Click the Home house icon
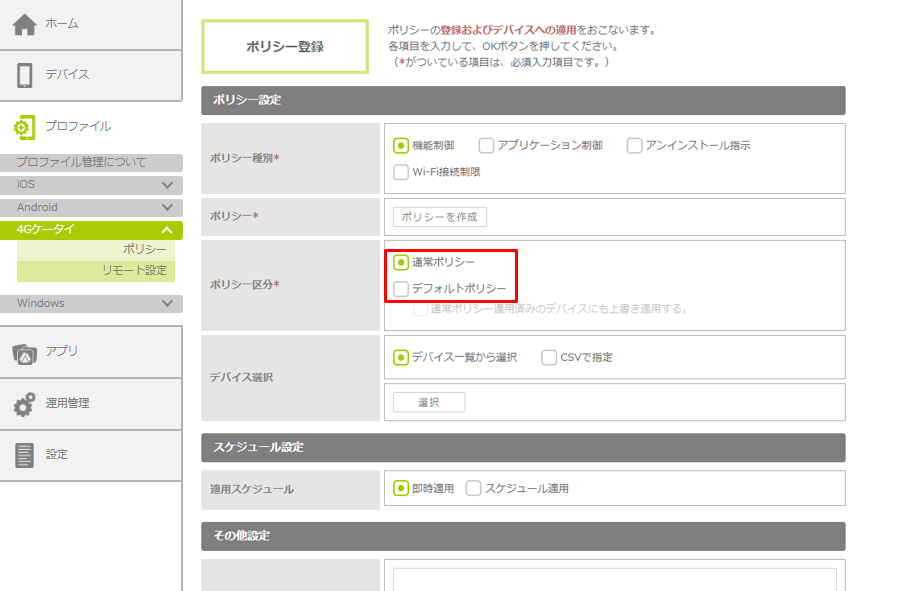 pyautogui.click(x=25, y=24)
